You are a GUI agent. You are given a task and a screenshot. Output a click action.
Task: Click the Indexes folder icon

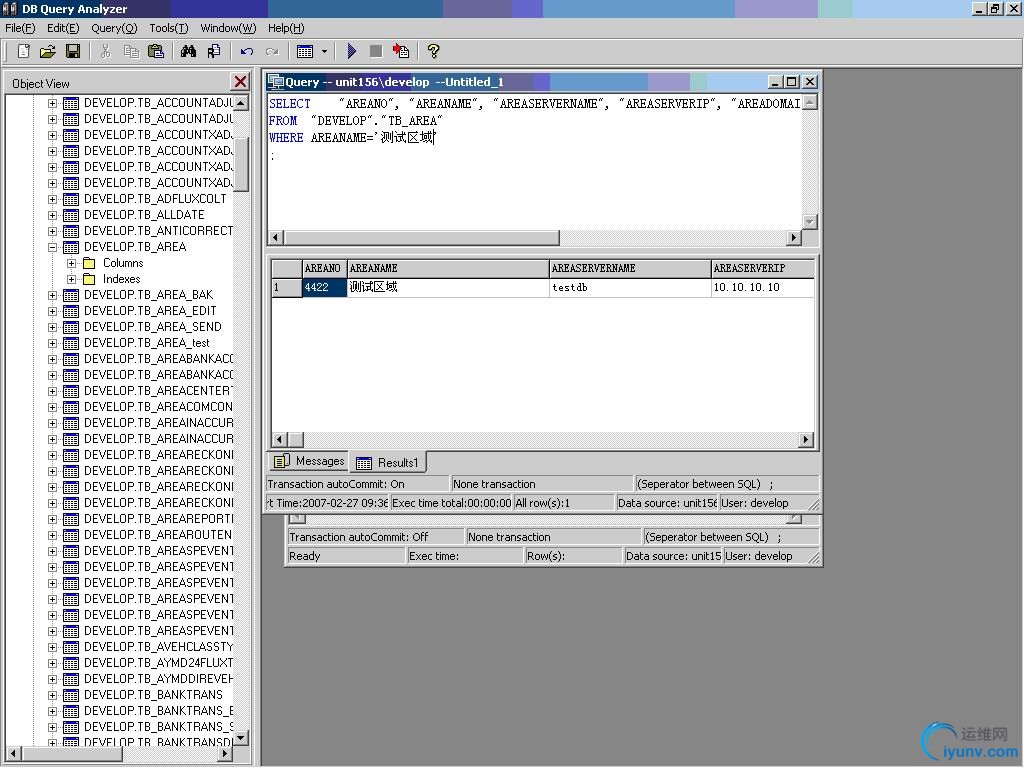coord(90,280)
